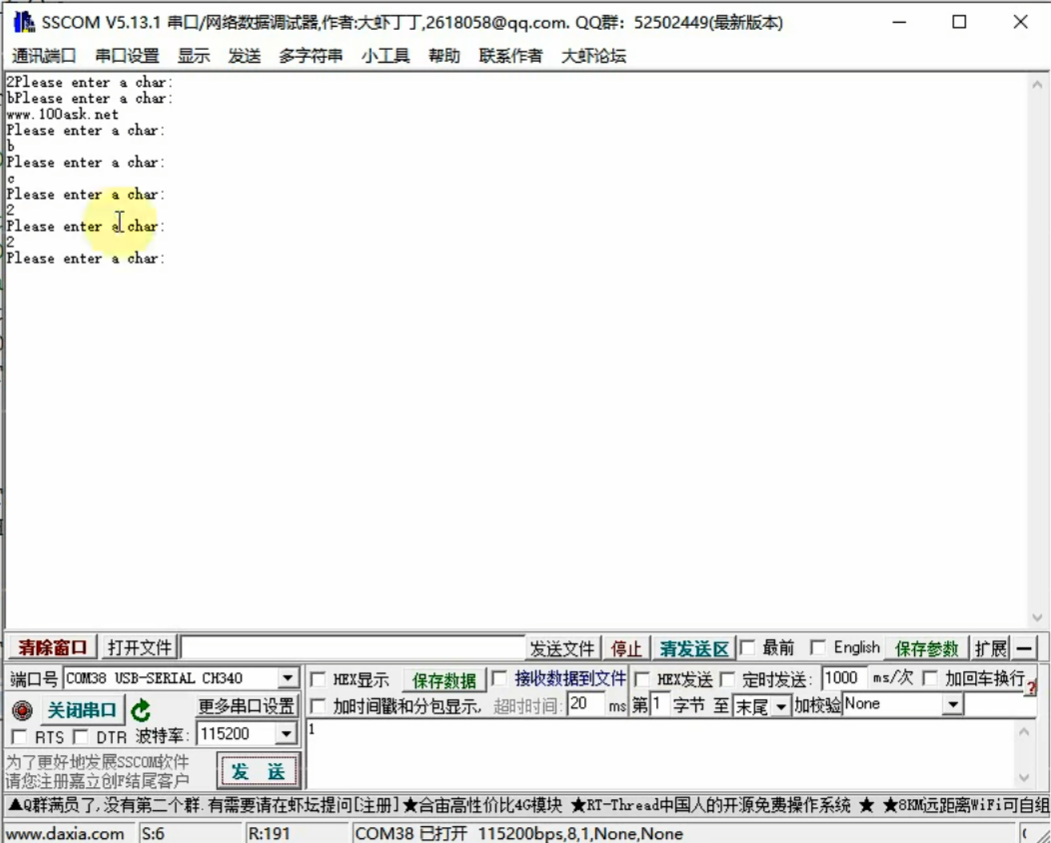
Task: Click the 清发送区 button
Action: (x=694, y=649)
